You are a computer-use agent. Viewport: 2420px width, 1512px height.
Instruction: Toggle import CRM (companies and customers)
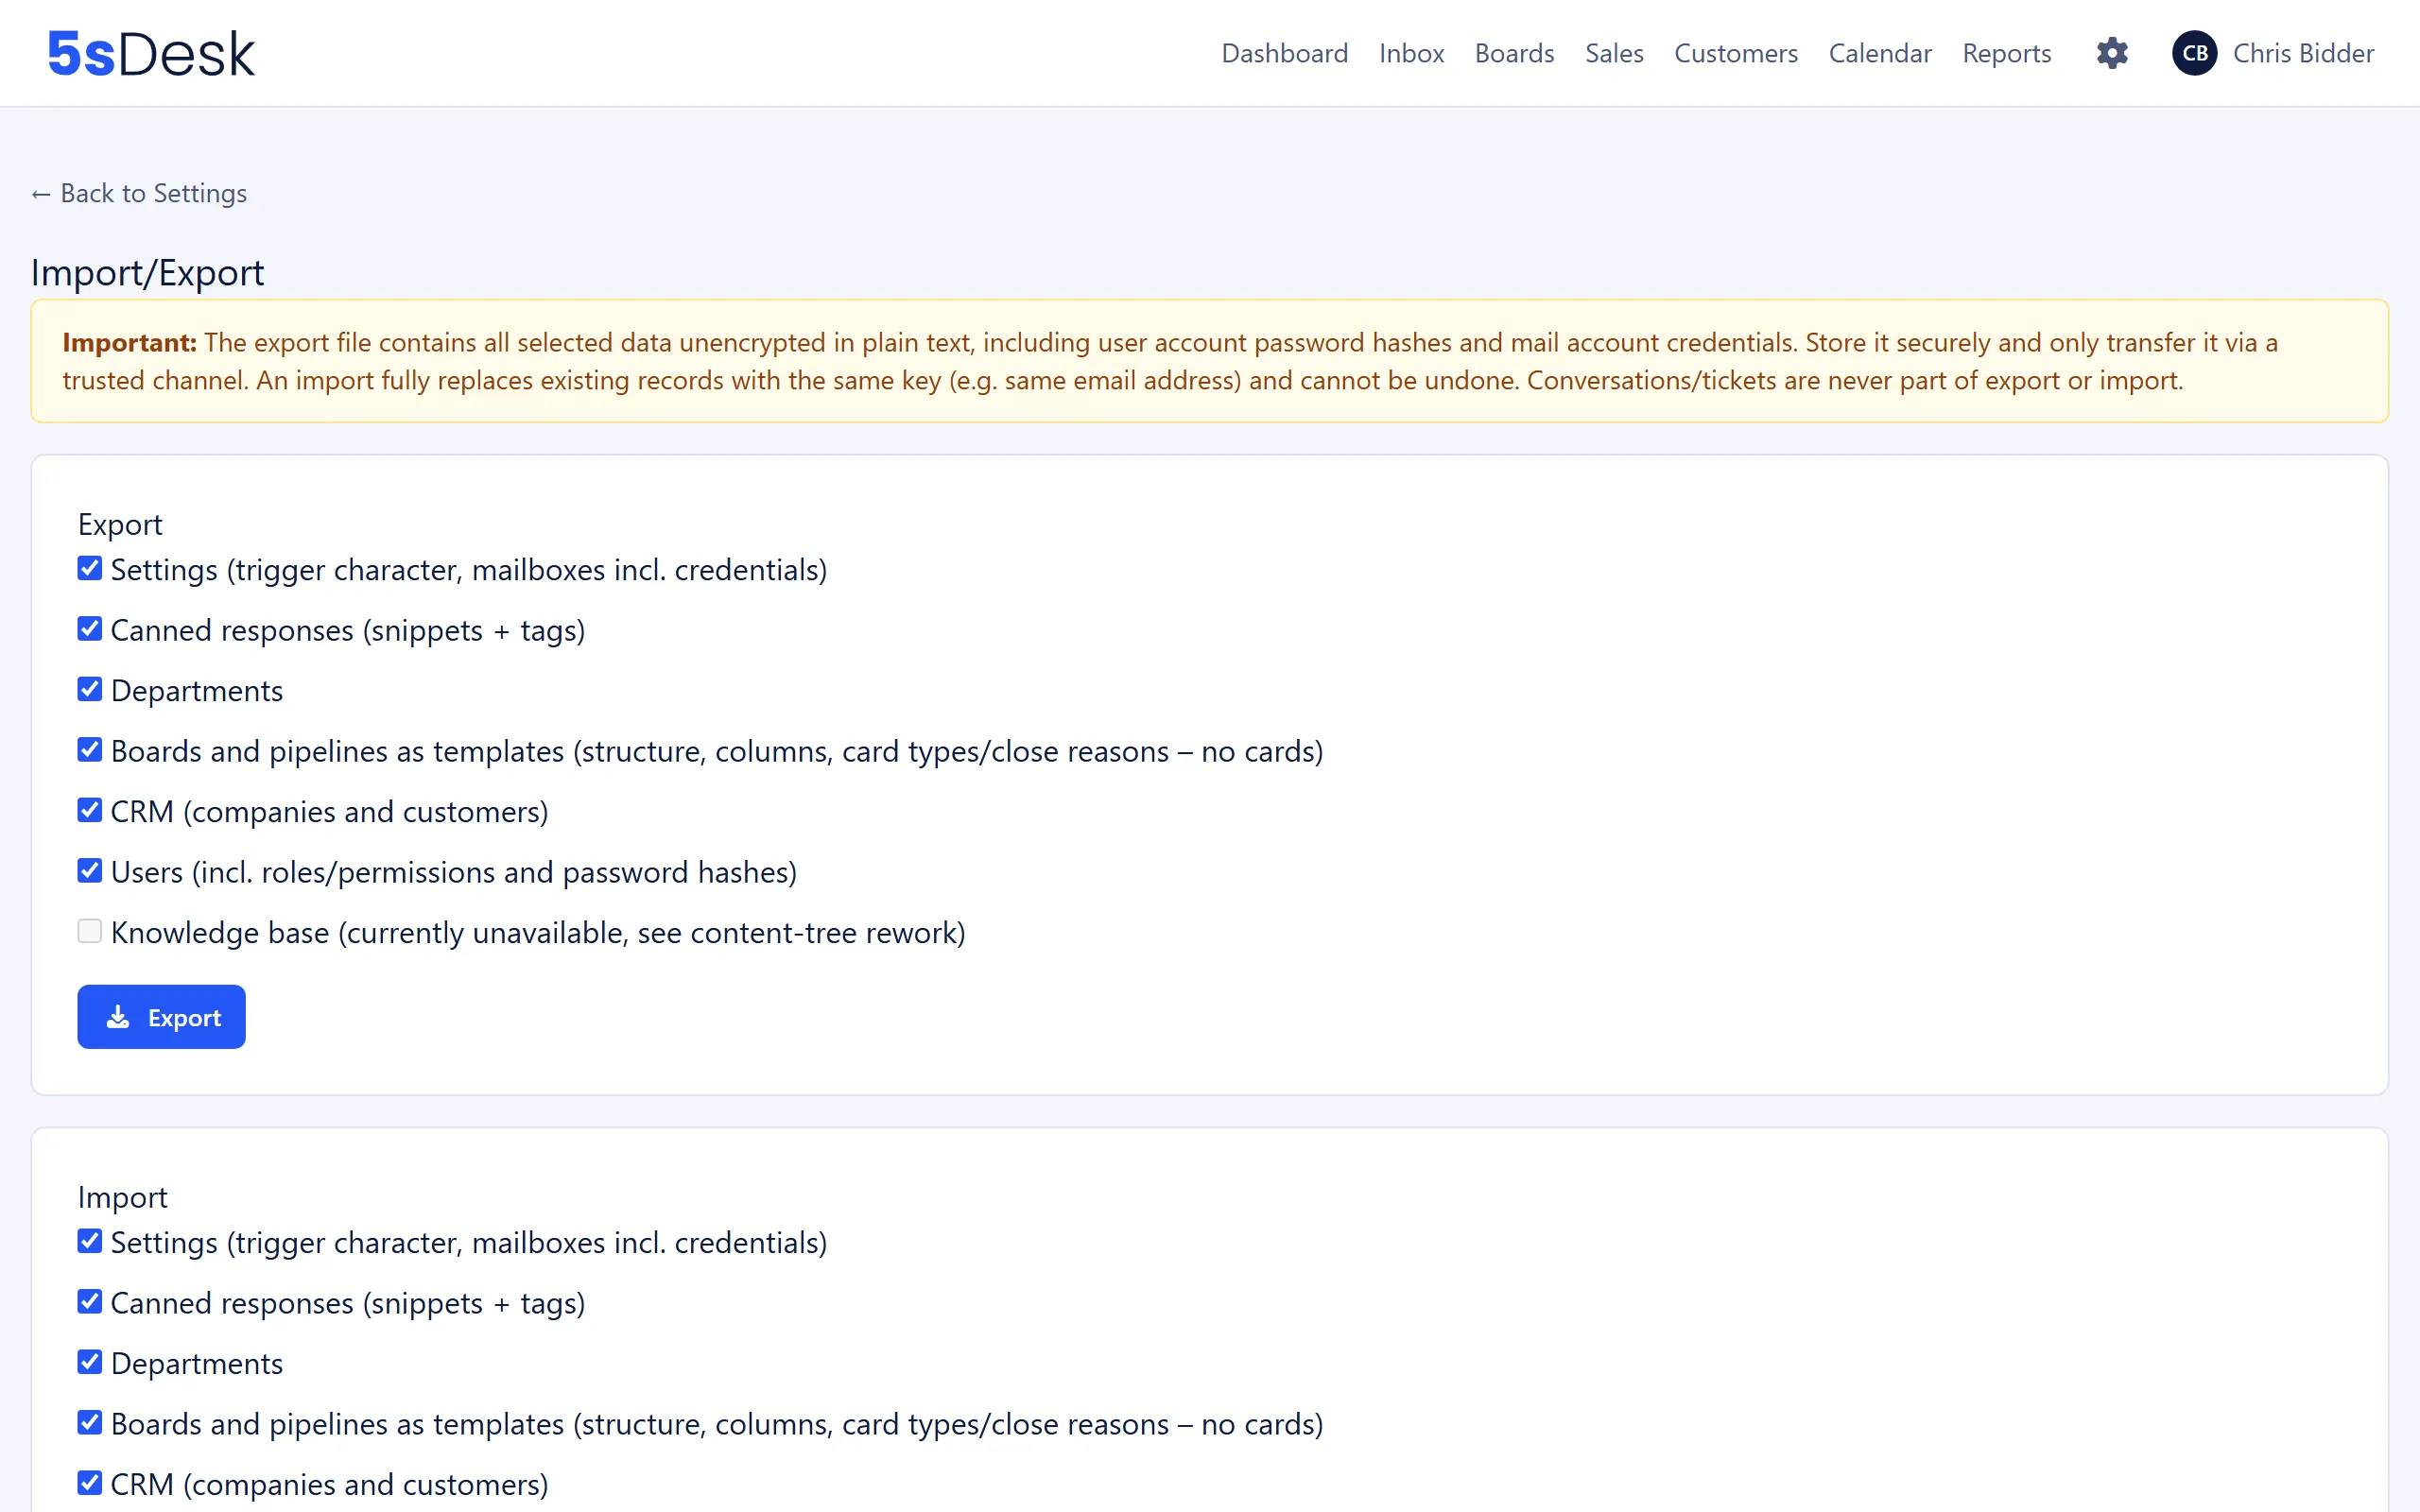point(90,1483)
